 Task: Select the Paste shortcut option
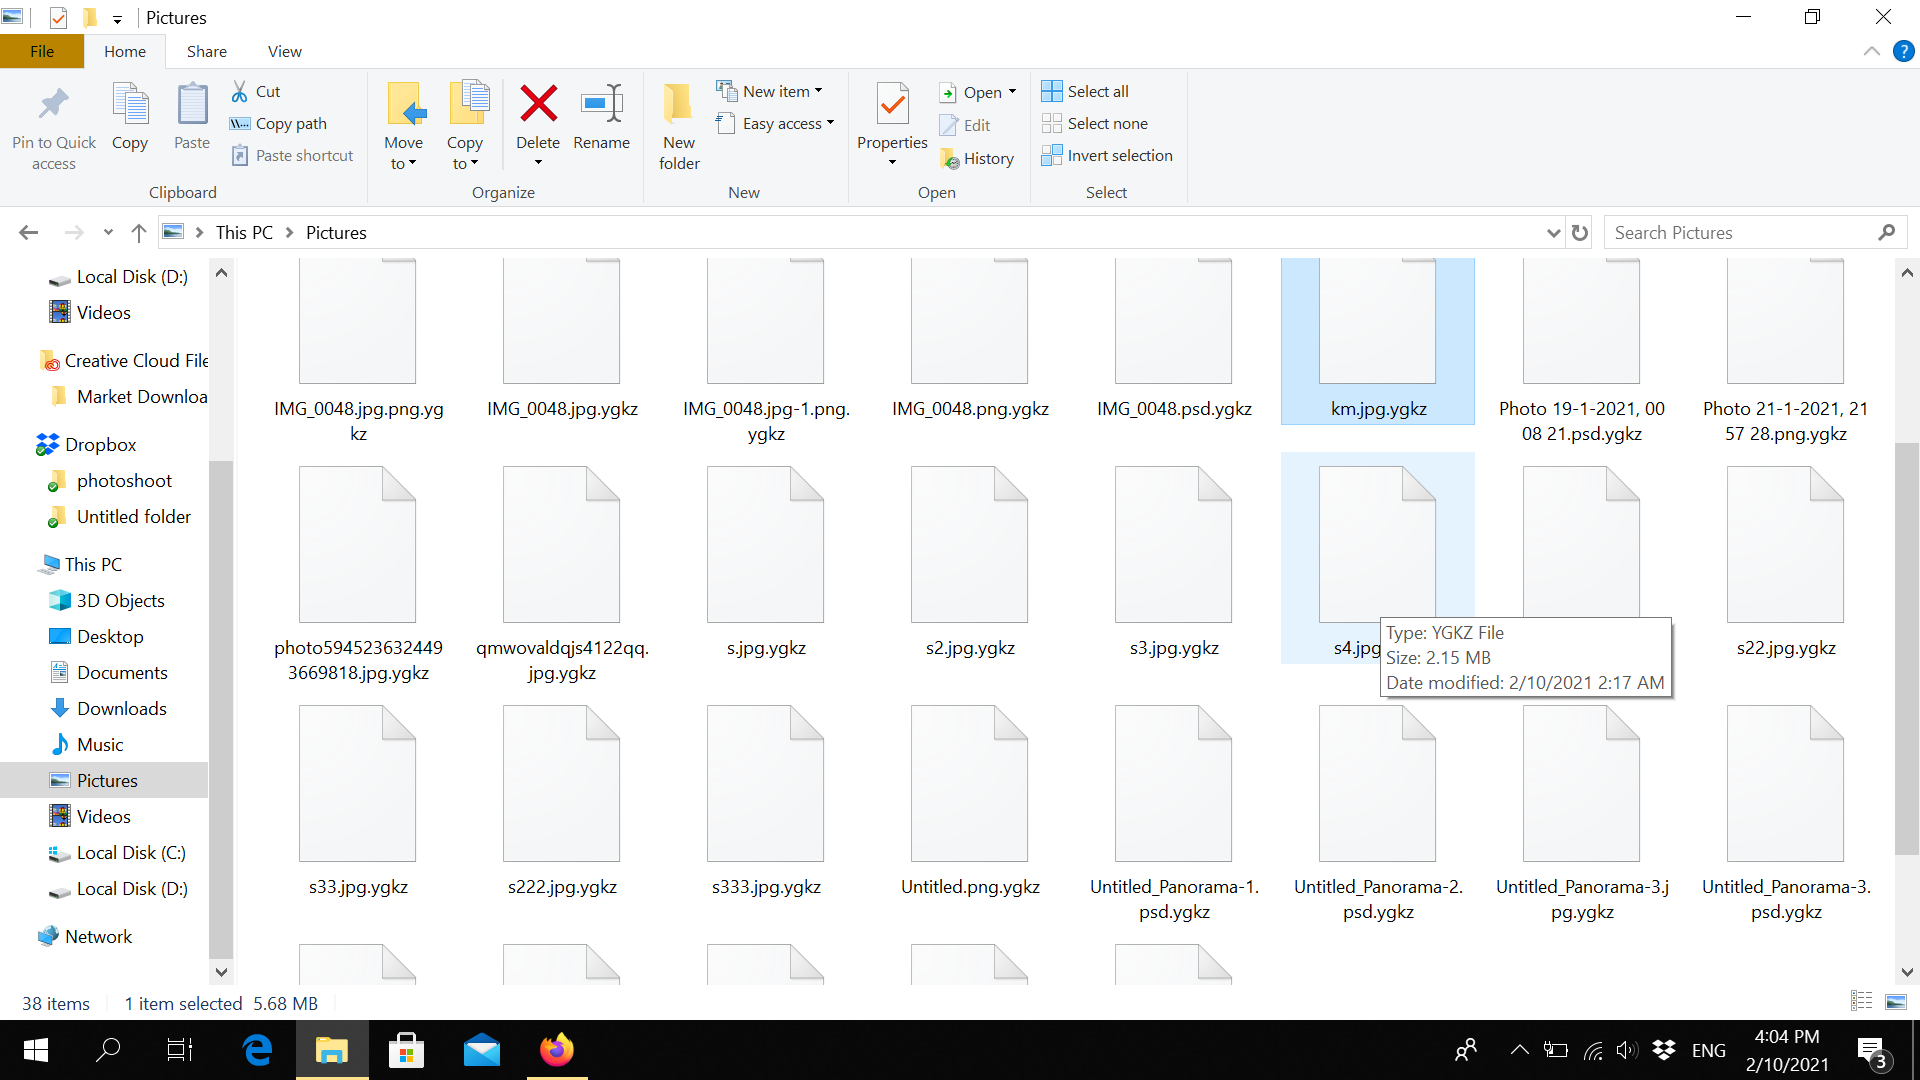(292, 155)
